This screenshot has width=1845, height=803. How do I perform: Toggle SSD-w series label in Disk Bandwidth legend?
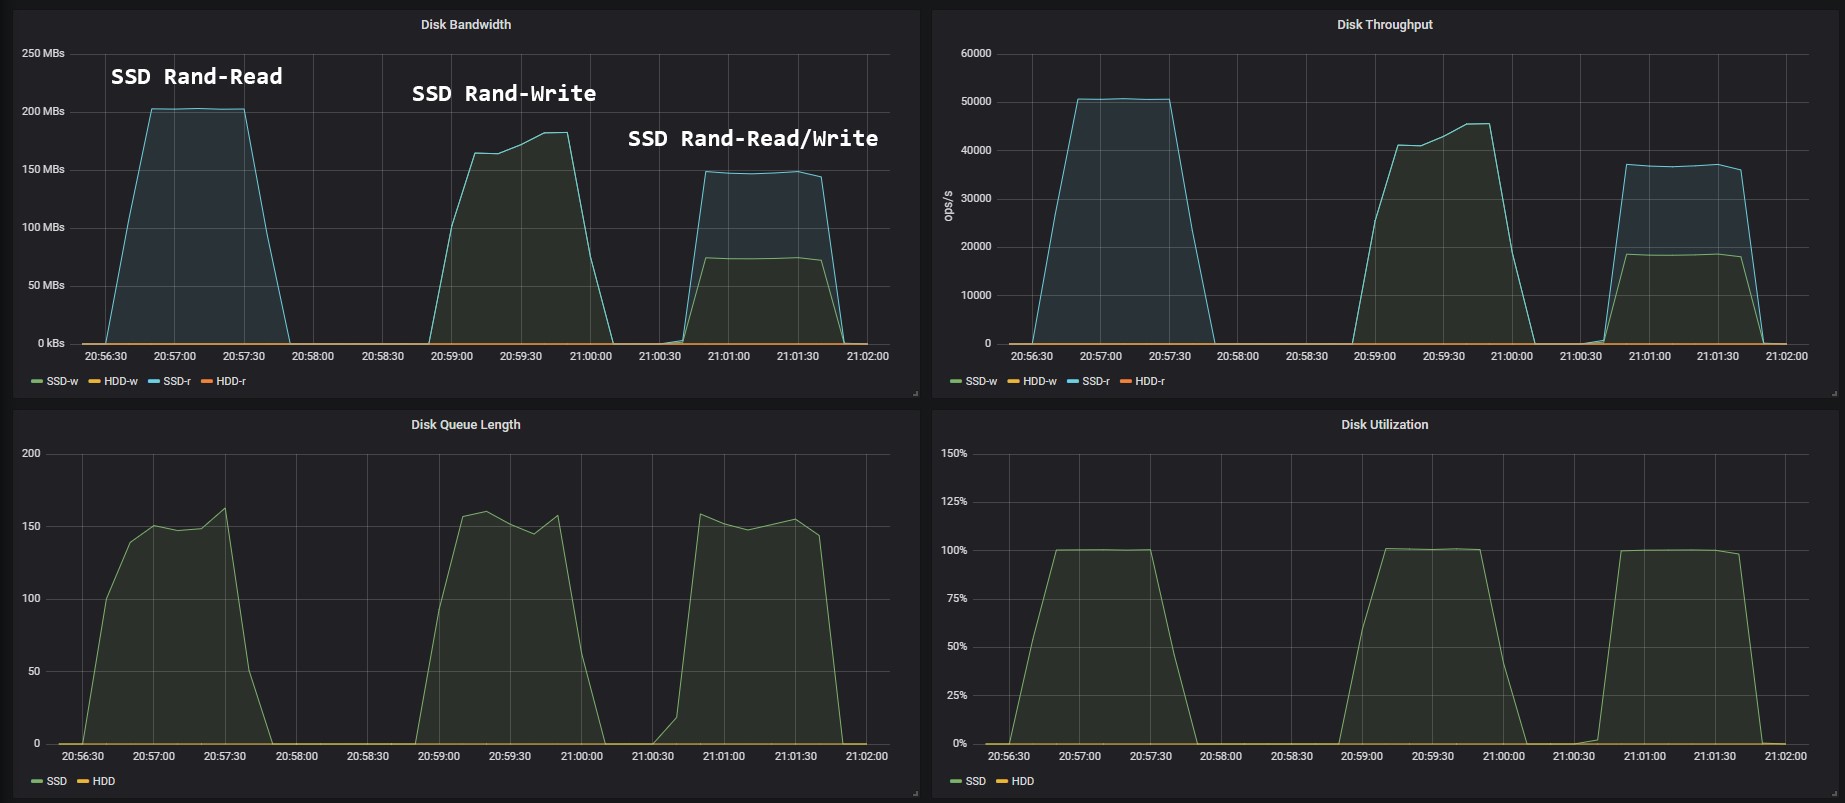click(x=62, y=381)
